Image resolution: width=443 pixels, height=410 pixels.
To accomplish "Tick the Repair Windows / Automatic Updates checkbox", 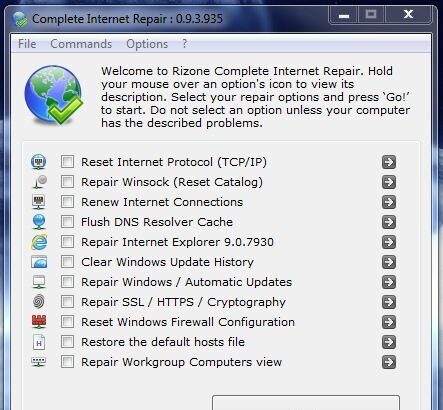I will pos(67,282).
